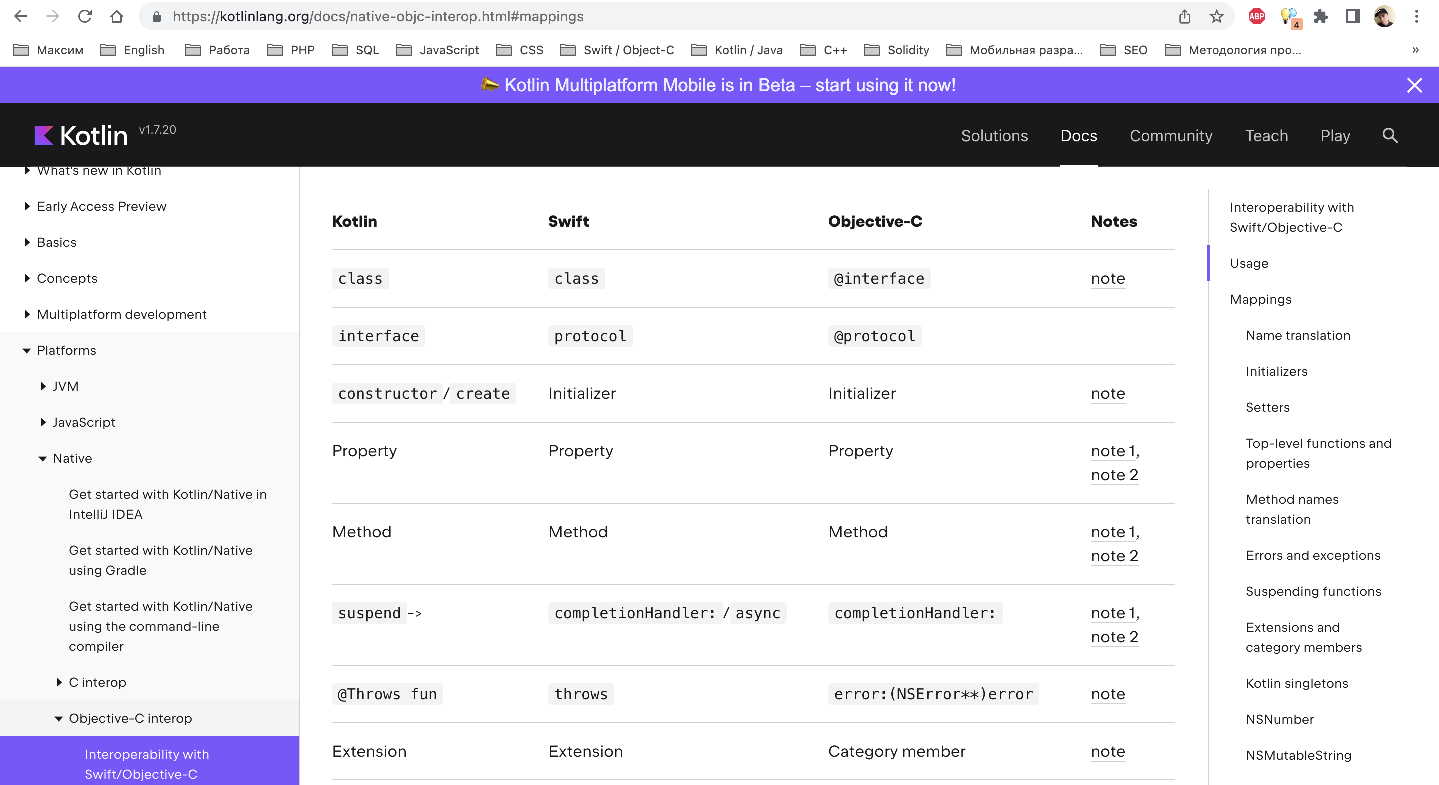Open the Swift / Object-C bookmarks folder
Screen dimensions: 1439x785
coord(617,50)
